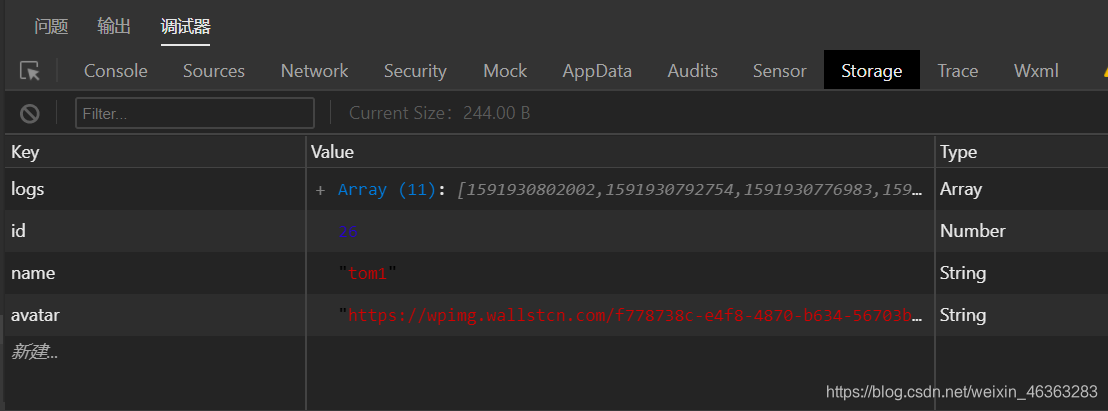Focus the Filter input field
This screenshot has width=1108, height=411.
click(x=195, y=113)
